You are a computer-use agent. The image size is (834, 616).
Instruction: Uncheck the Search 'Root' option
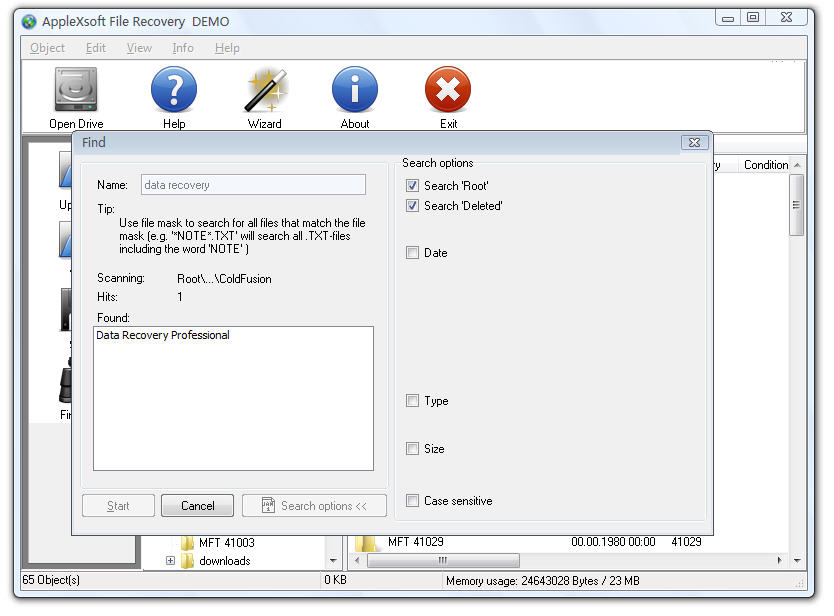412,186
